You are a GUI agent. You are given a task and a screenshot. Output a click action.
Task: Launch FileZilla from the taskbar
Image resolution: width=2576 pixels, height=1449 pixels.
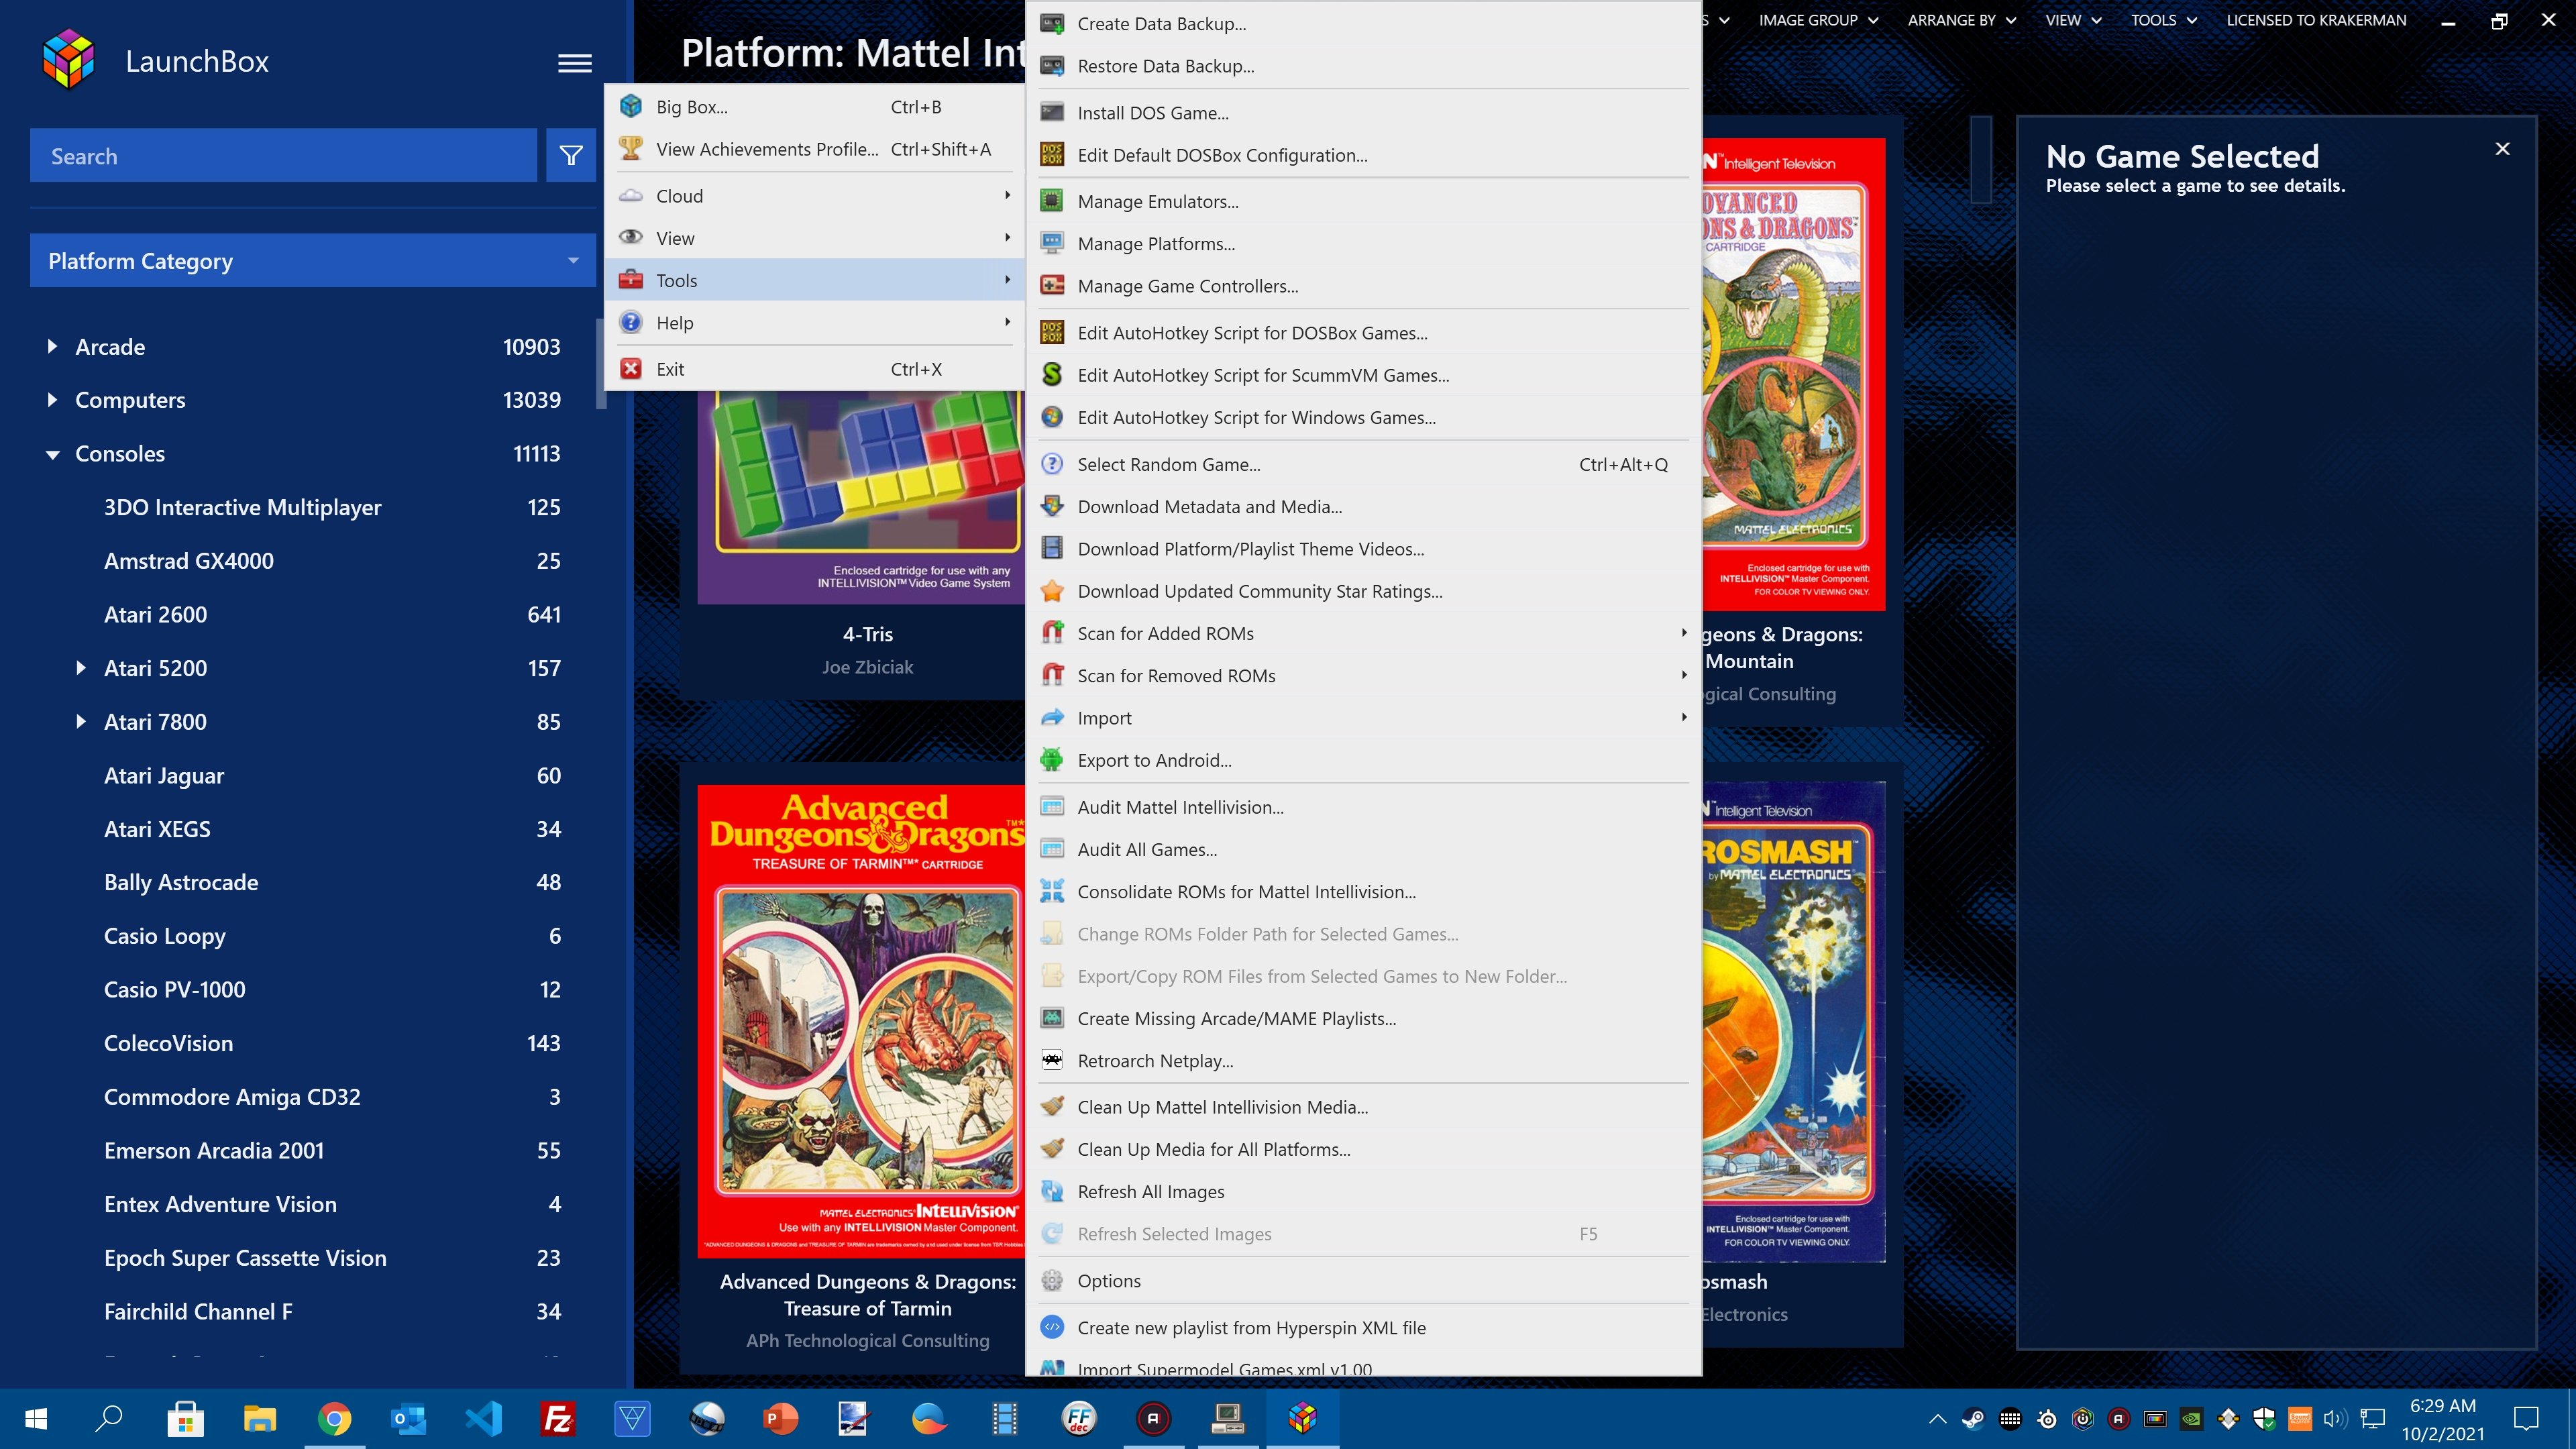point(557,1418)
